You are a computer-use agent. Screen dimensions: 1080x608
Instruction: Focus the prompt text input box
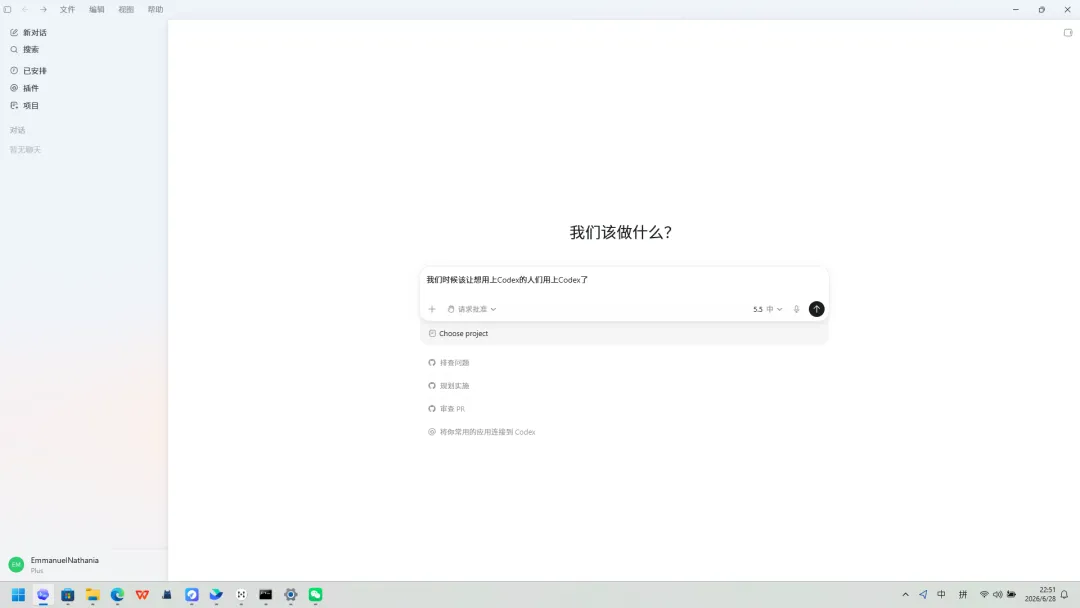point(623,280)
